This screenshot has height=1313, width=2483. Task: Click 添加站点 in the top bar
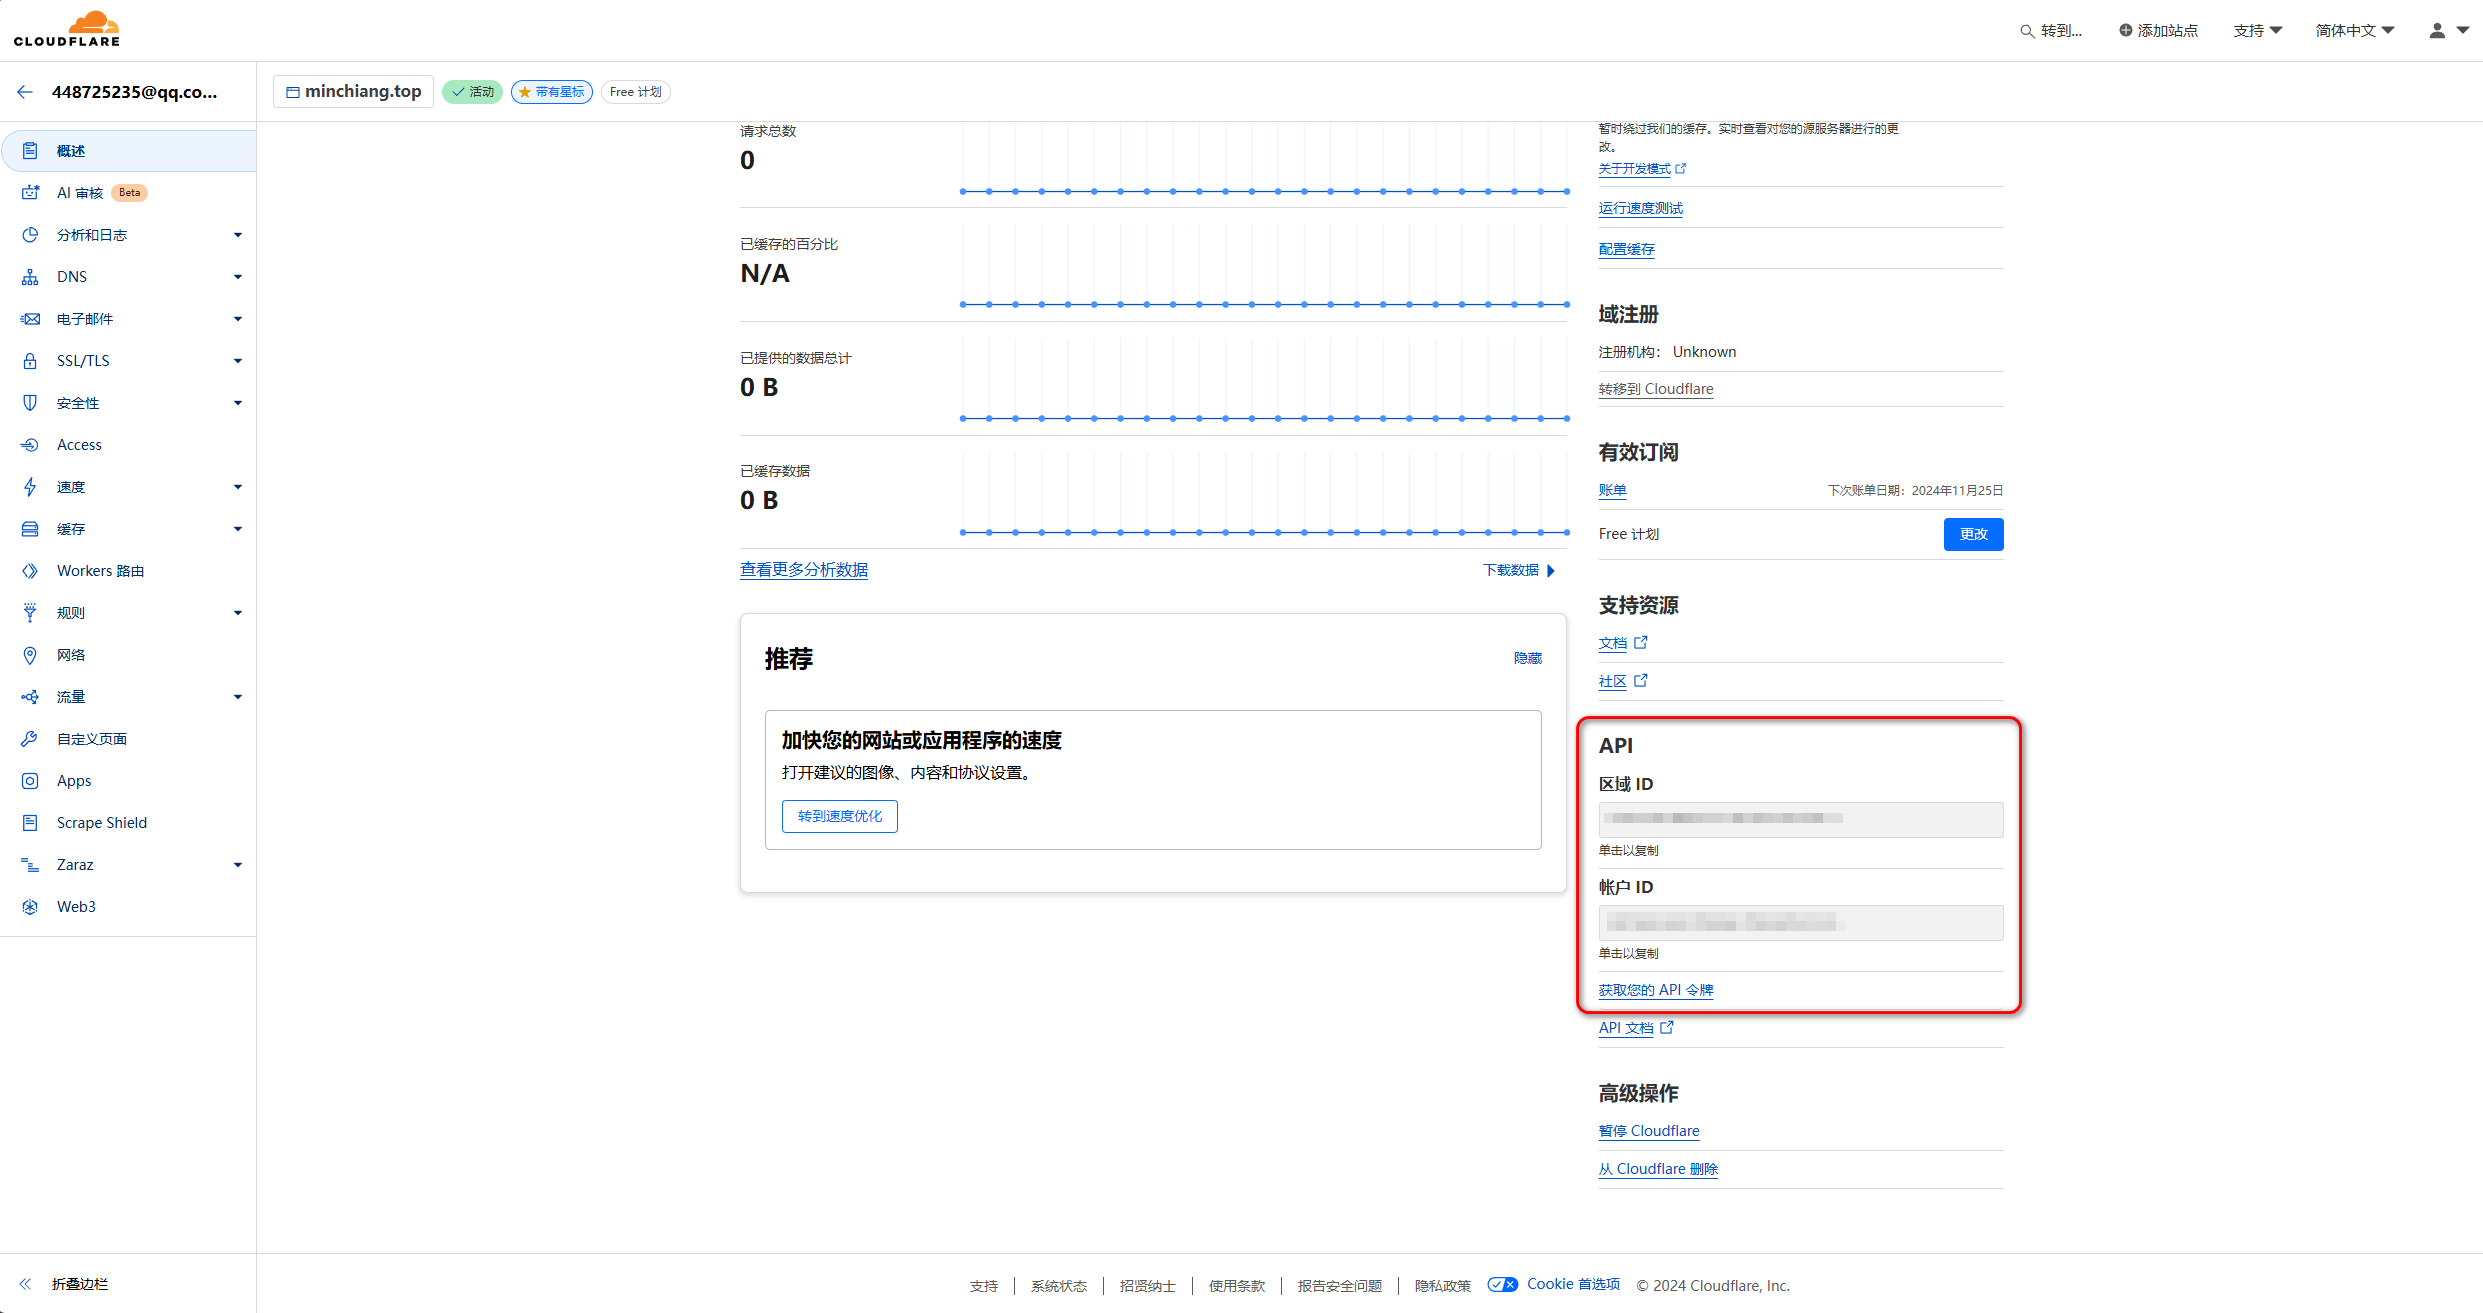click(2158, 31)
